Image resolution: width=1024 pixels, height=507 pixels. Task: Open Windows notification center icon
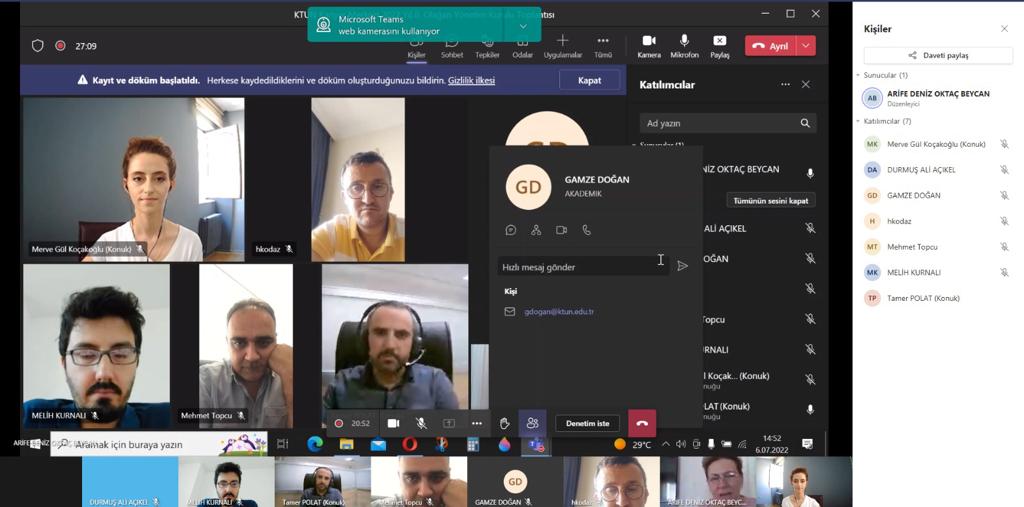pos(807,444)
